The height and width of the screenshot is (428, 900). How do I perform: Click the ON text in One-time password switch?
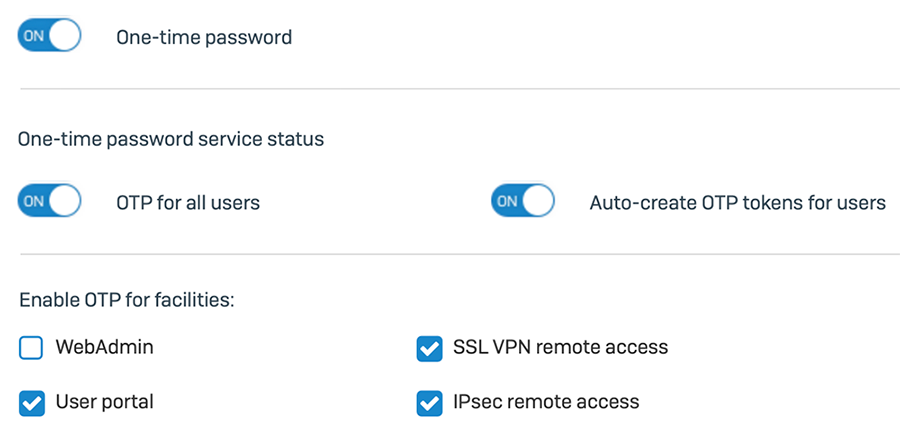pyautogui.click(x=33, y=37)
